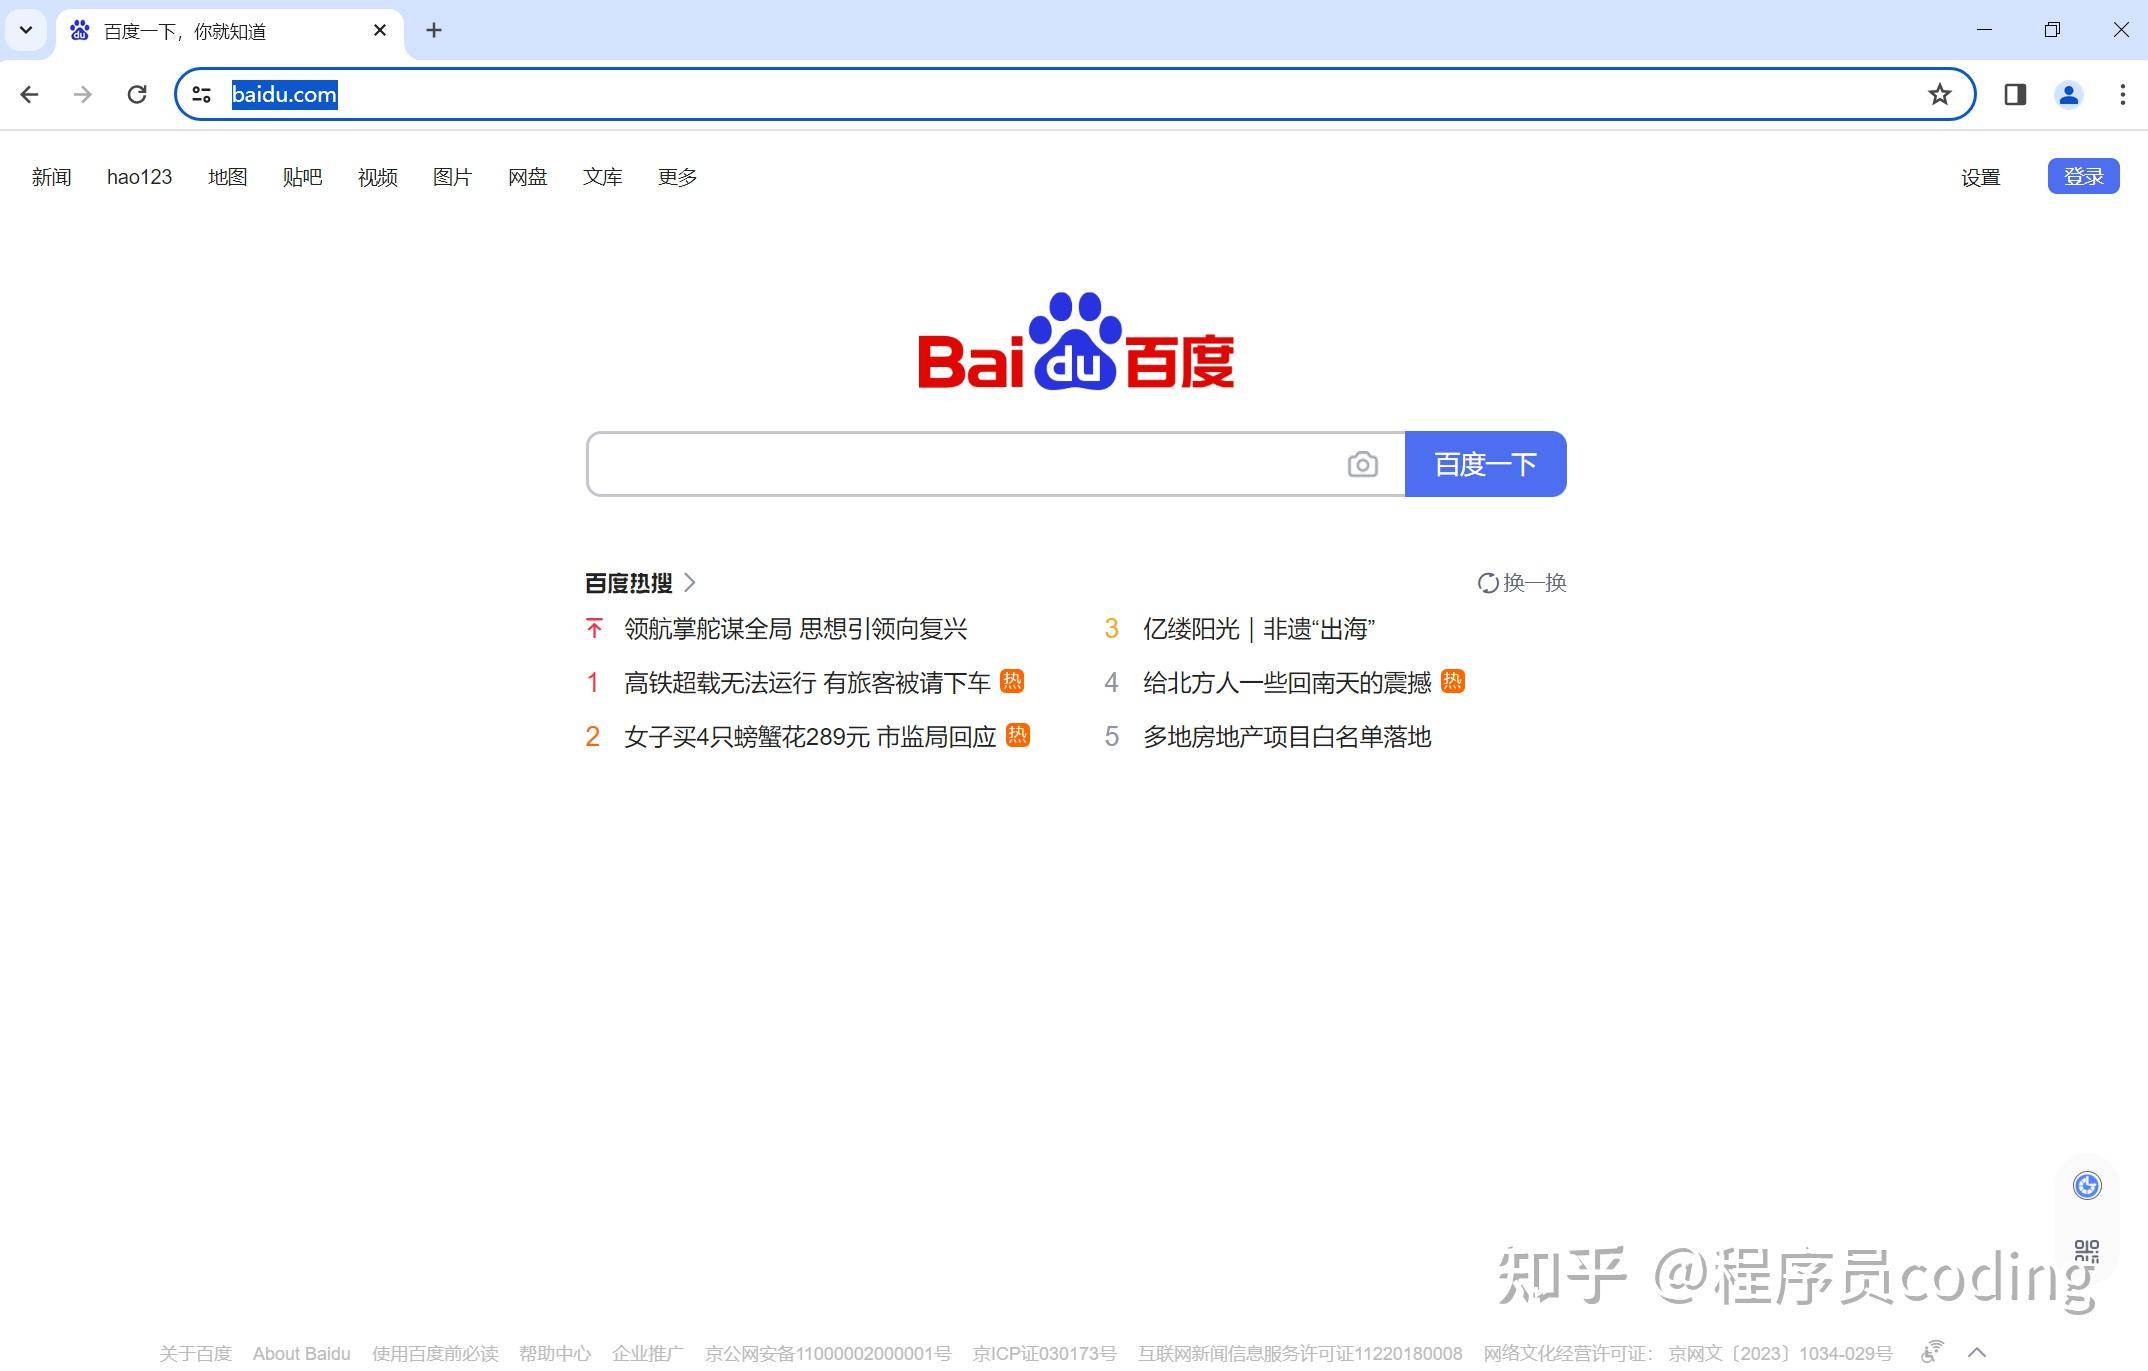
Task: Open the tab search dropdown arrow
Action: pos(26,30)
